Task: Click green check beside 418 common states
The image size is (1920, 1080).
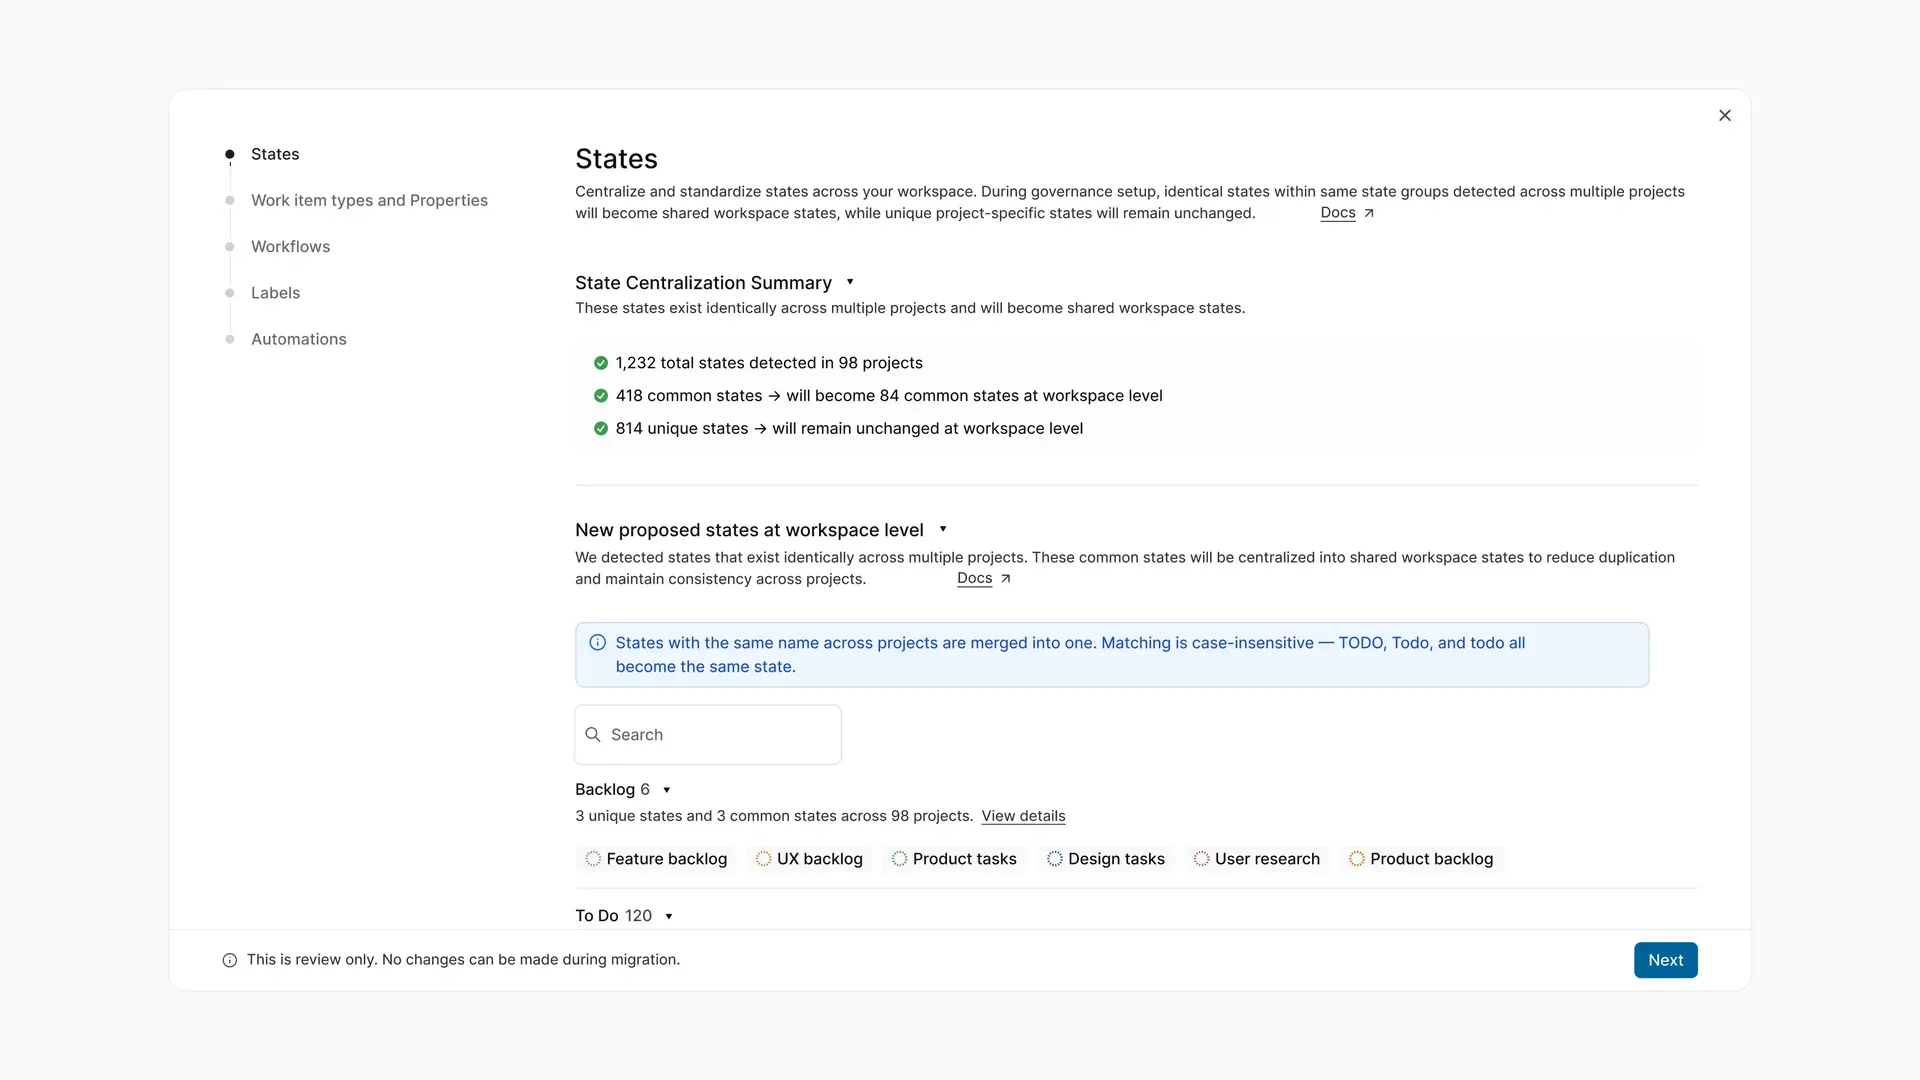Action: (601, 396)
